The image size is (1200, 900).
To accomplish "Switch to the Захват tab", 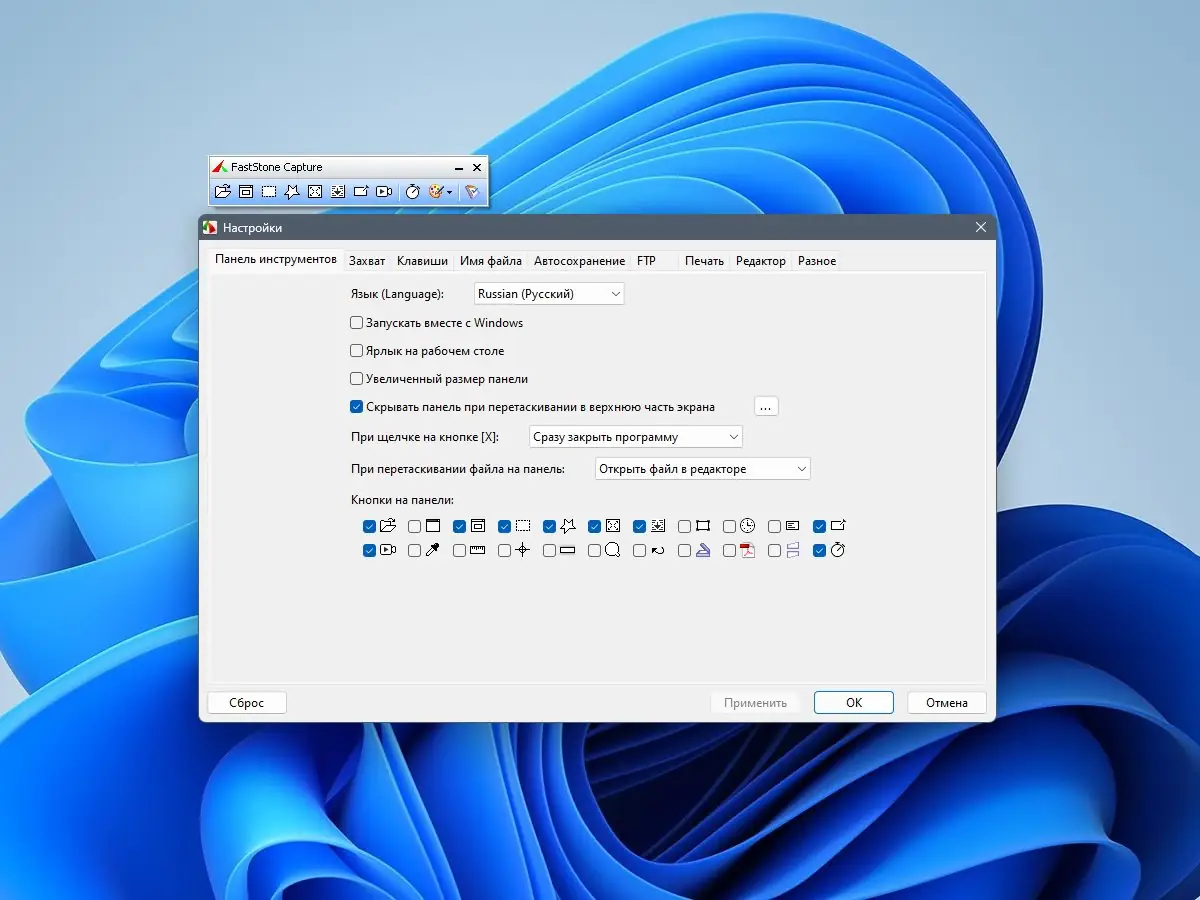I will pos(367,261).
